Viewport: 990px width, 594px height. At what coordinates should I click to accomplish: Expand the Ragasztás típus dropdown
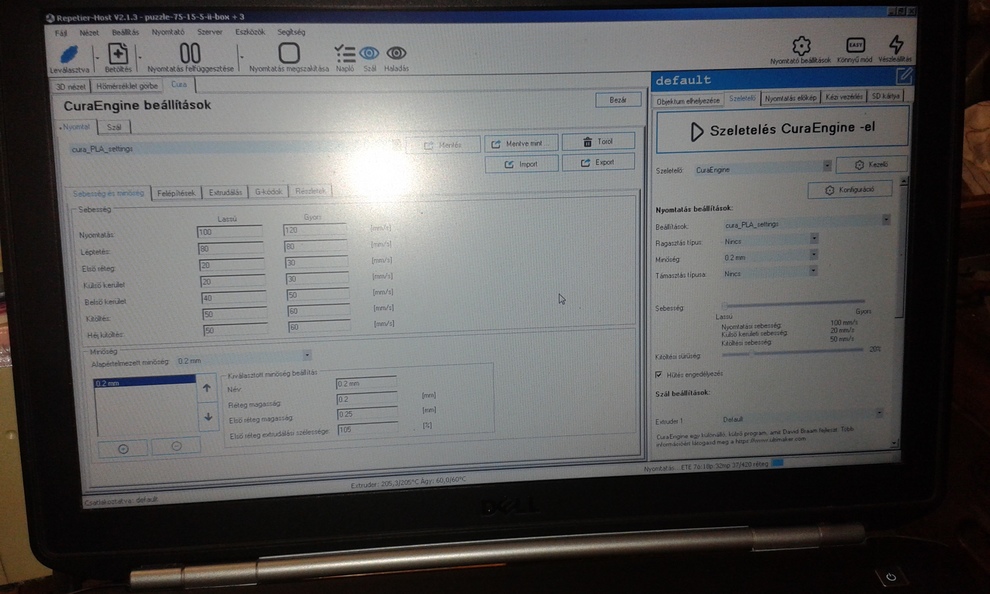[x=814, y=239]
